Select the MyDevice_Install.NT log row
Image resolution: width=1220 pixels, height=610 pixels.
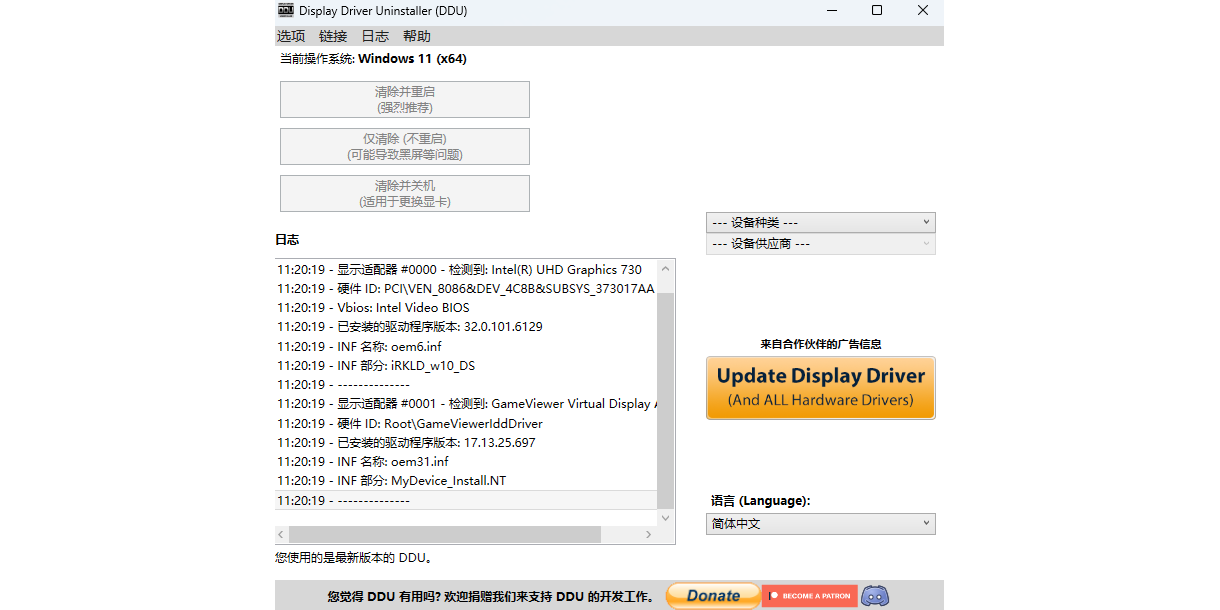point(466,480)
